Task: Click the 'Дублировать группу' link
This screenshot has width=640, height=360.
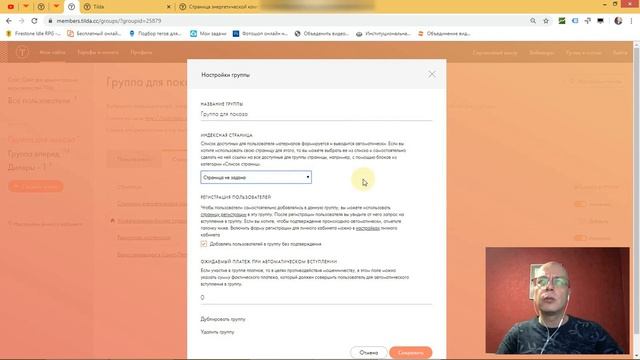Action: (x=223, y=319)
